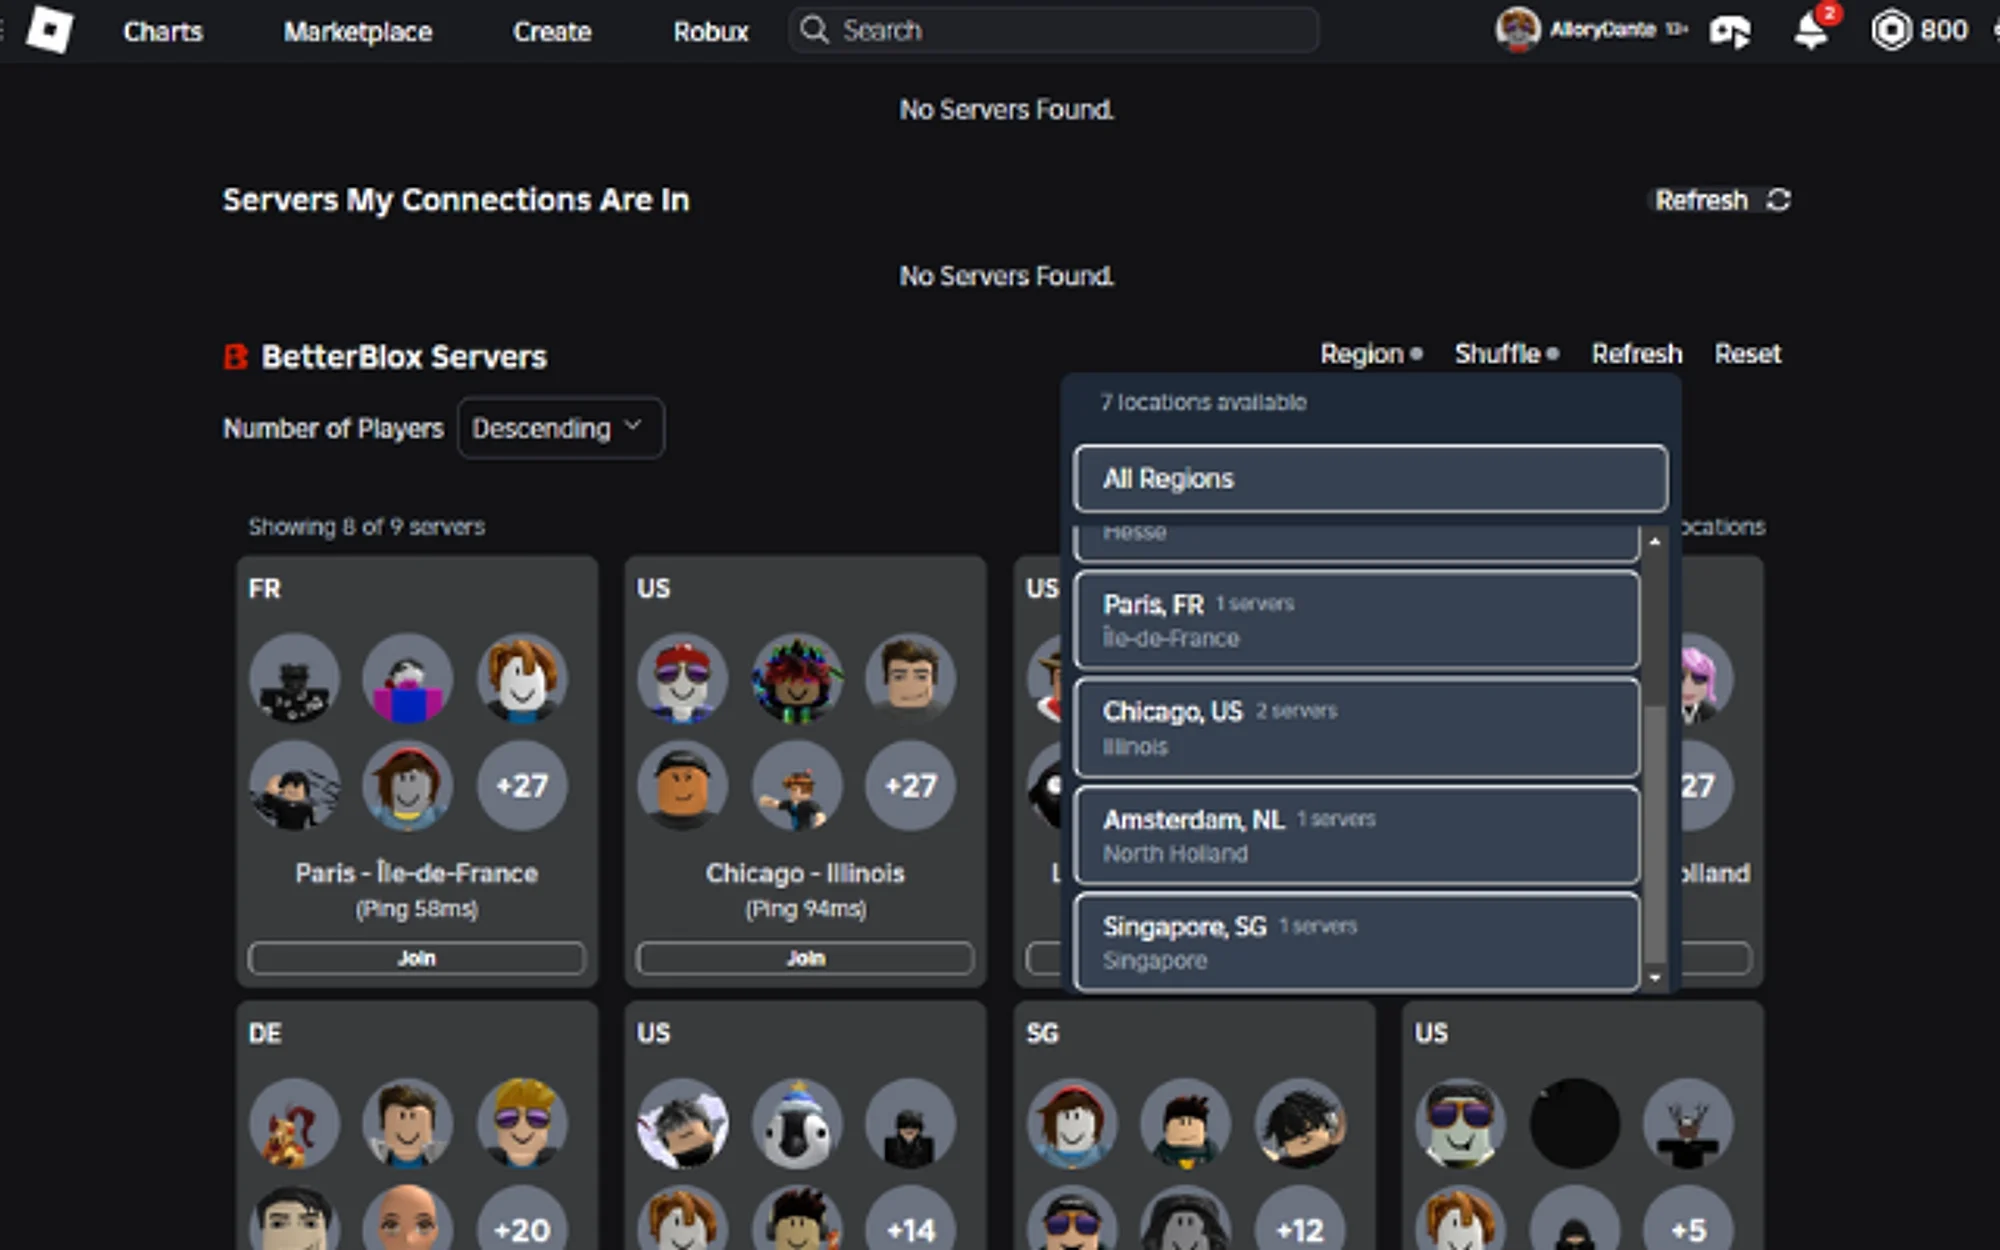Click the AlloryDante profile avatar

tap(1517, 30)
